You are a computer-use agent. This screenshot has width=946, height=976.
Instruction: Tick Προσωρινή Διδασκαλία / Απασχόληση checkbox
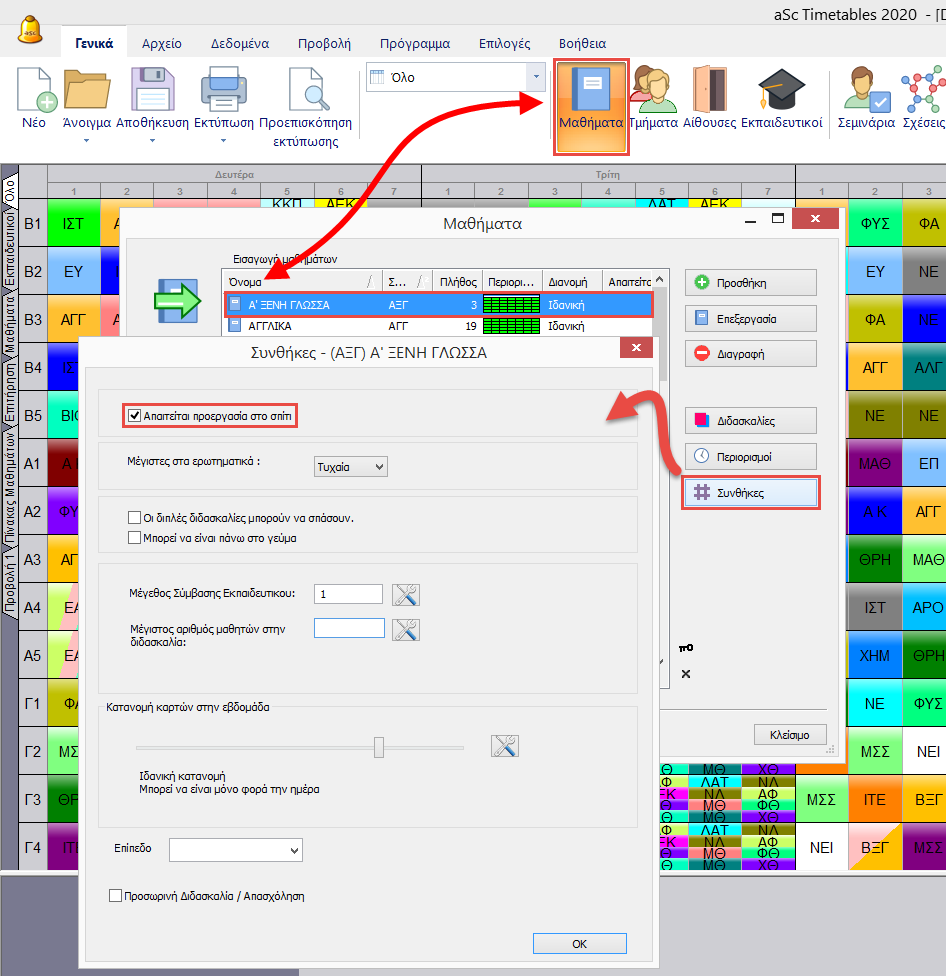116,896
